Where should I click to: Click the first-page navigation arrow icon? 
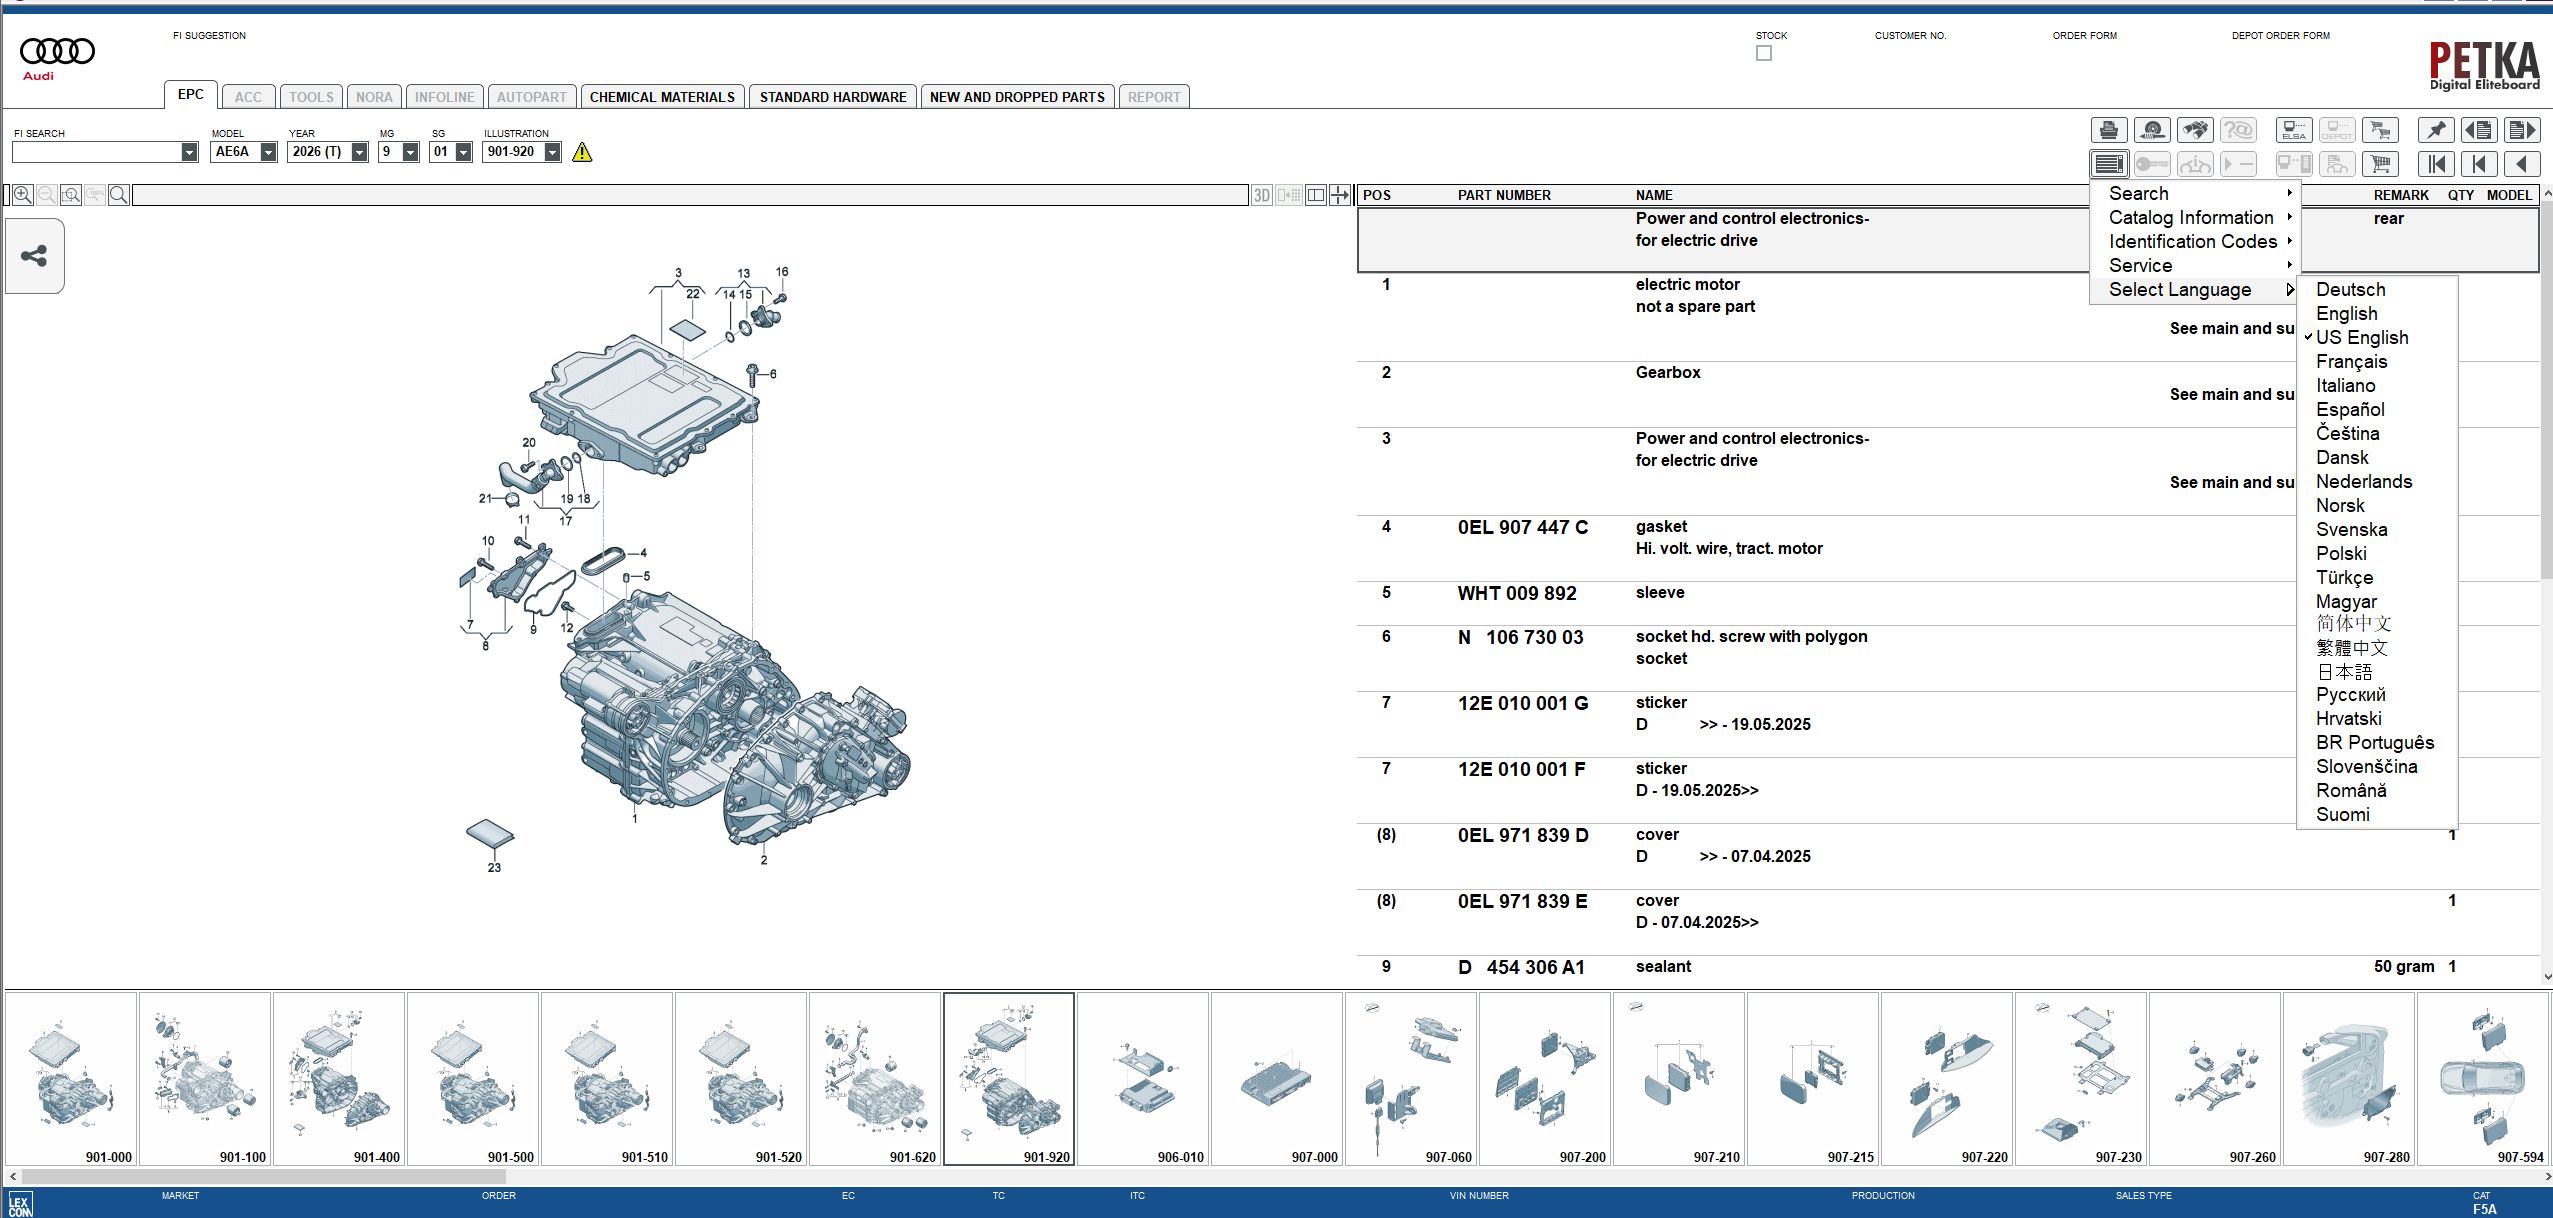pos(2436,164)
